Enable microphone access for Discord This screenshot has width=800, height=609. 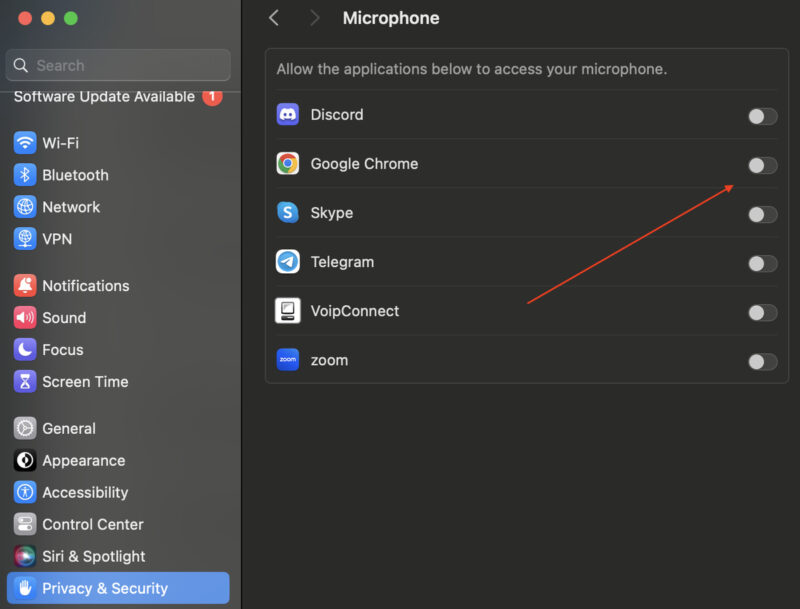[762, 114]
